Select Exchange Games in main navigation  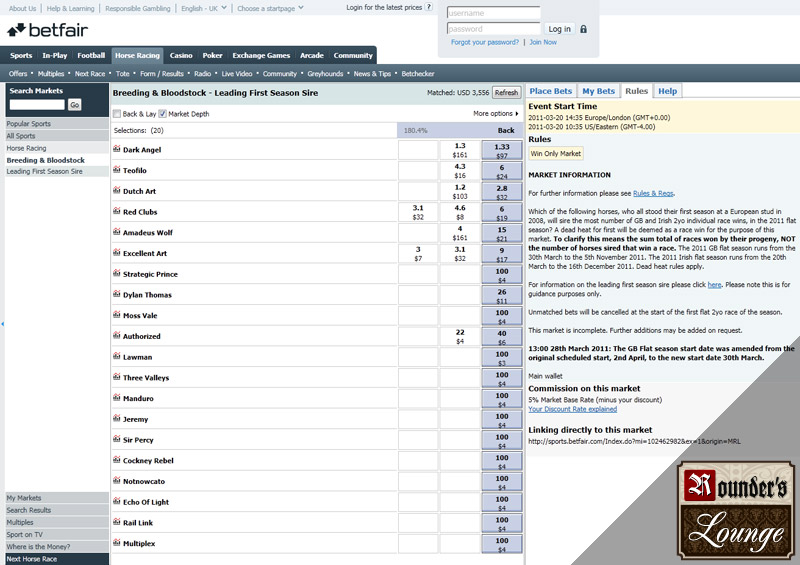[x=261, y=55]
